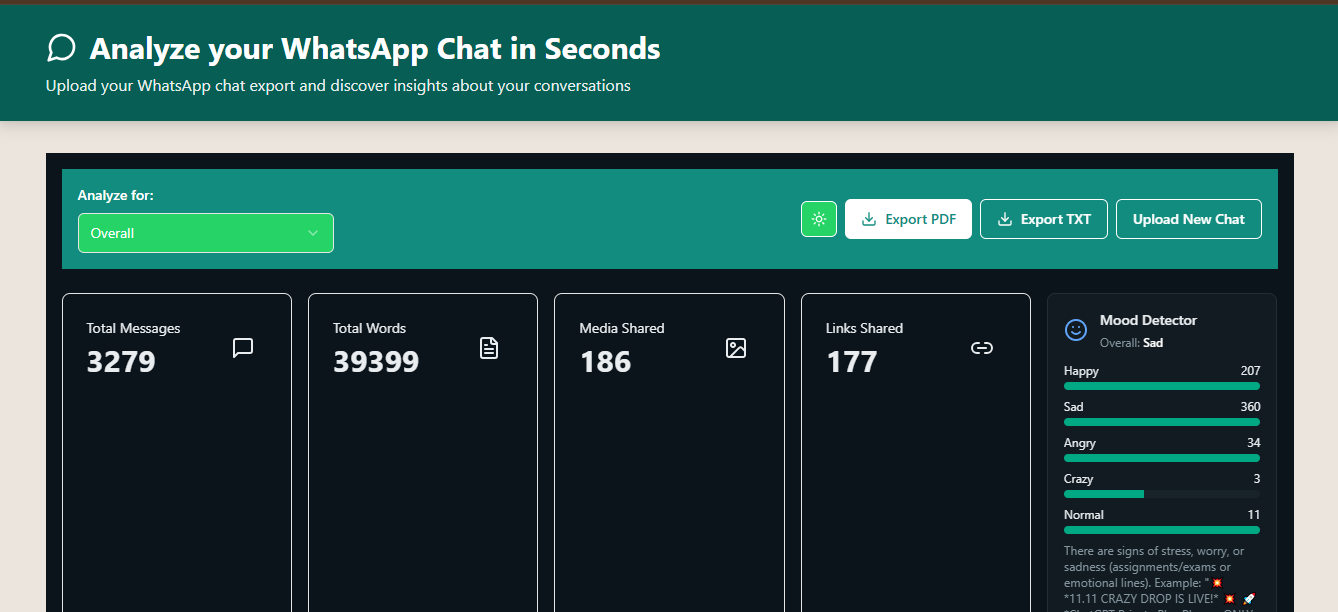This screenshot has width=1338, height=612.
Task: Click the image icon in Media Shared card
Action: (x=736, y=348)
